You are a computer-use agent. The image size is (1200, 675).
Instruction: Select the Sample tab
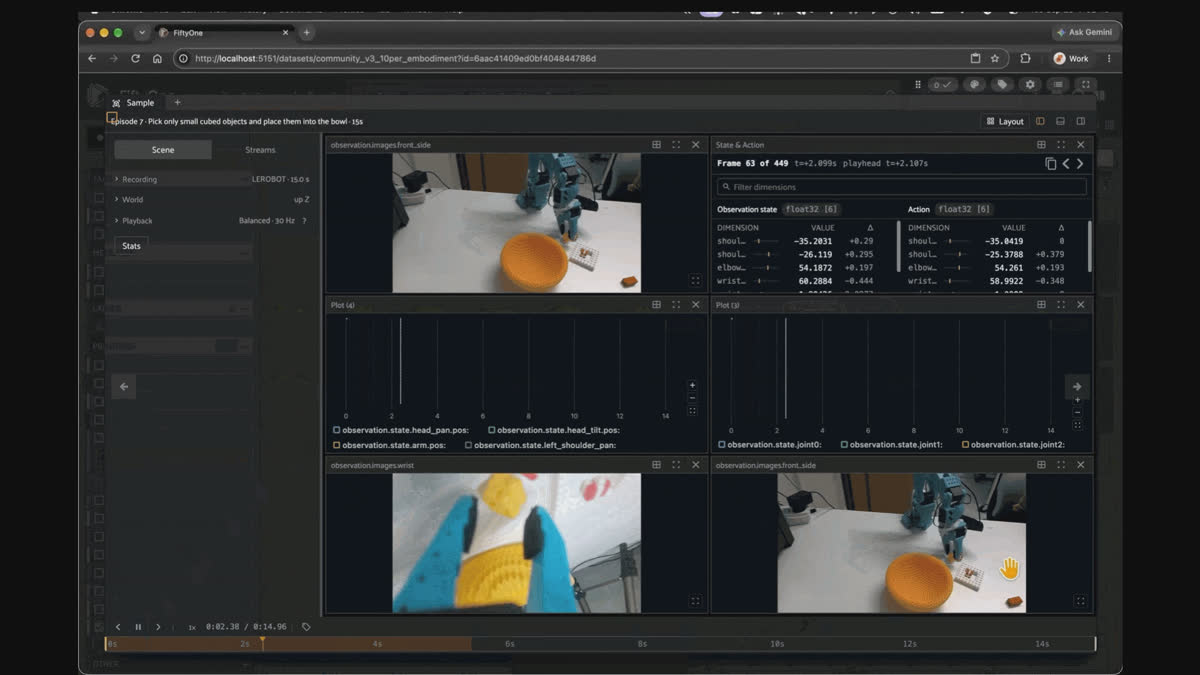(x=134, y=103)
